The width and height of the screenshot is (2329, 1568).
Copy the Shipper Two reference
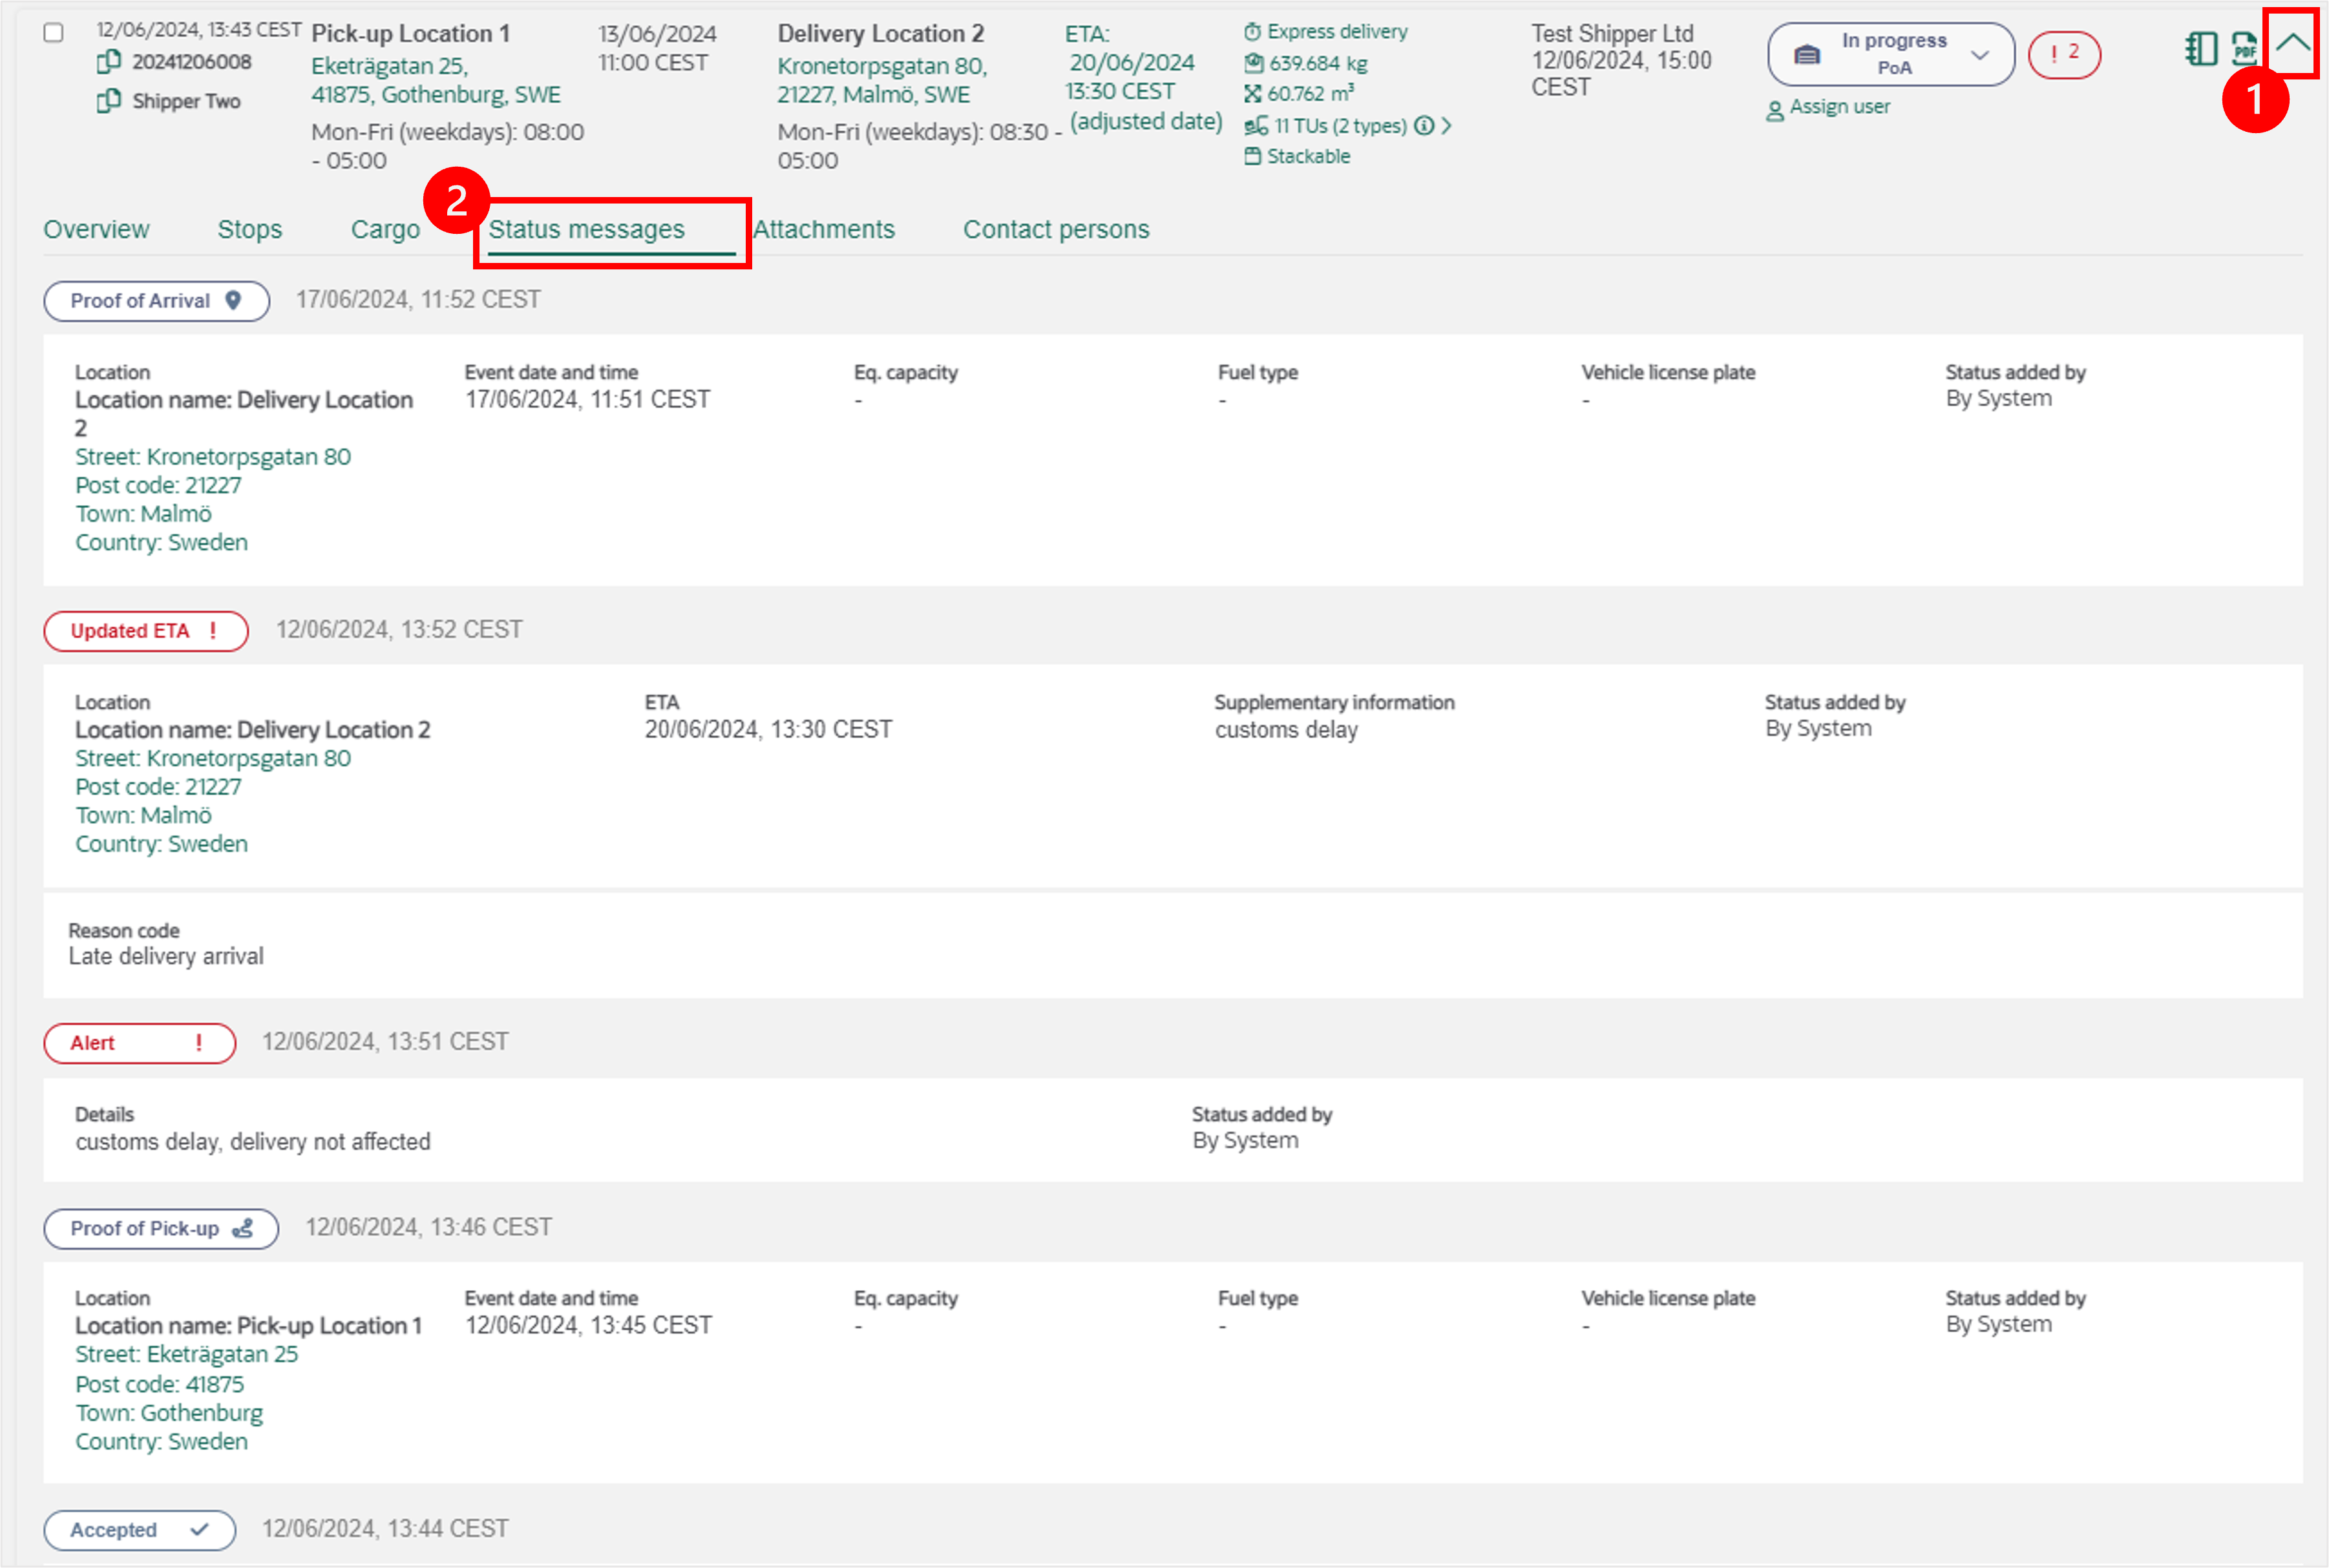(x=108, y=101)
